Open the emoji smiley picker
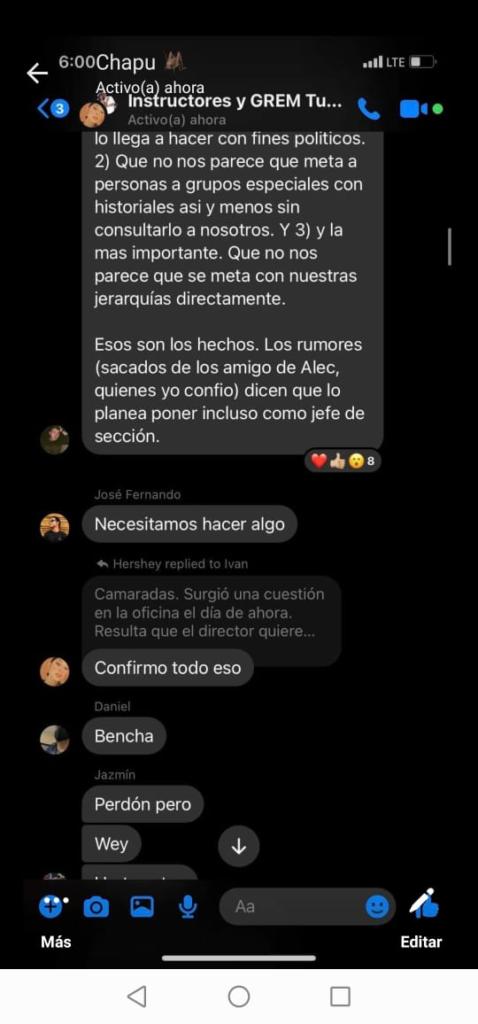Image resolution: width=478 pixels, height=1024 pixels. [x=377, y=906]
